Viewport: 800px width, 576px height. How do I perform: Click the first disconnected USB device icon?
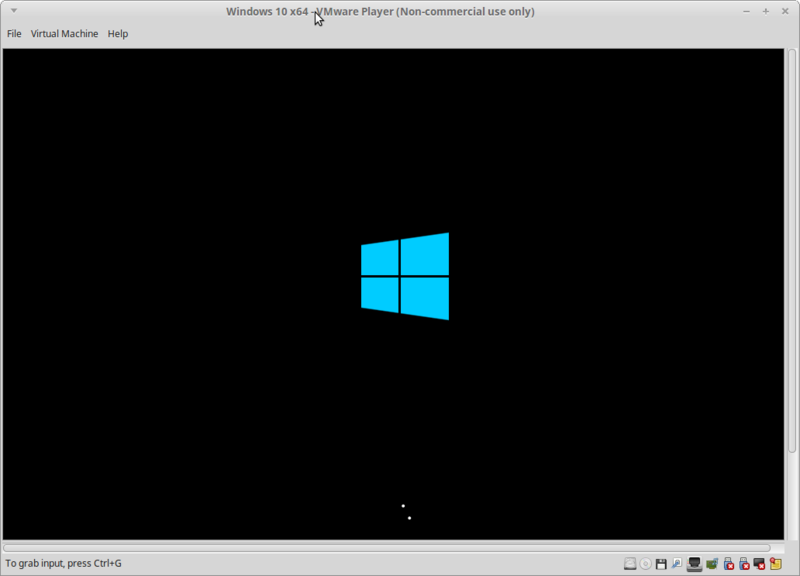(x=729, y=564)
